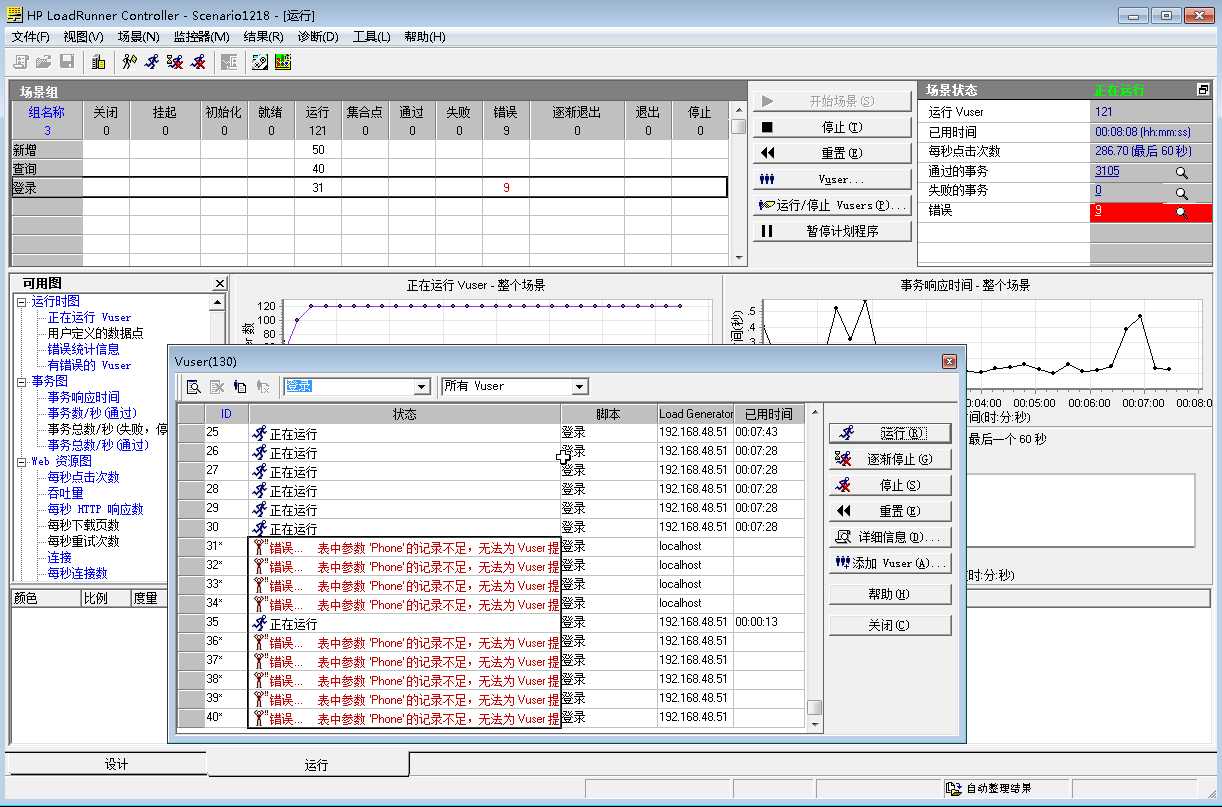The image size is (1222, 807).
Task: Open the 结果(R) menu
Action: point(263,37)
